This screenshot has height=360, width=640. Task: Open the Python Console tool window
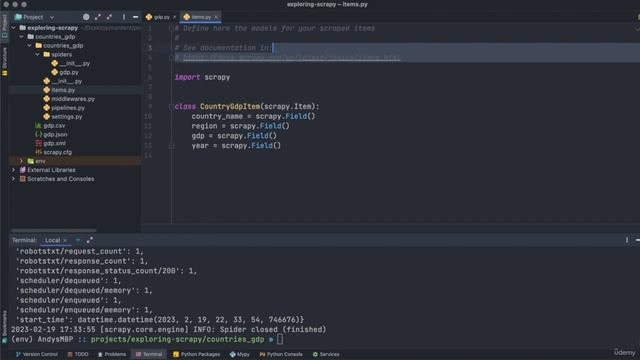281,354
